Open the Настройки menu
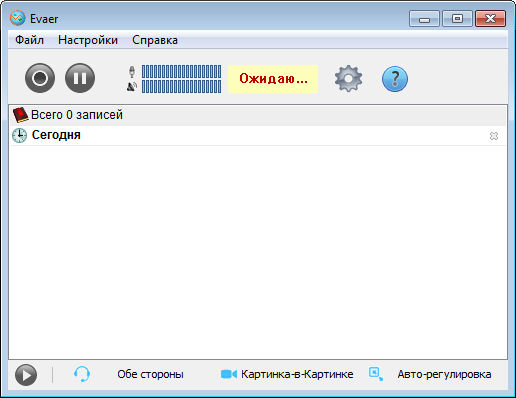516x398 pixels. point(88,40)
